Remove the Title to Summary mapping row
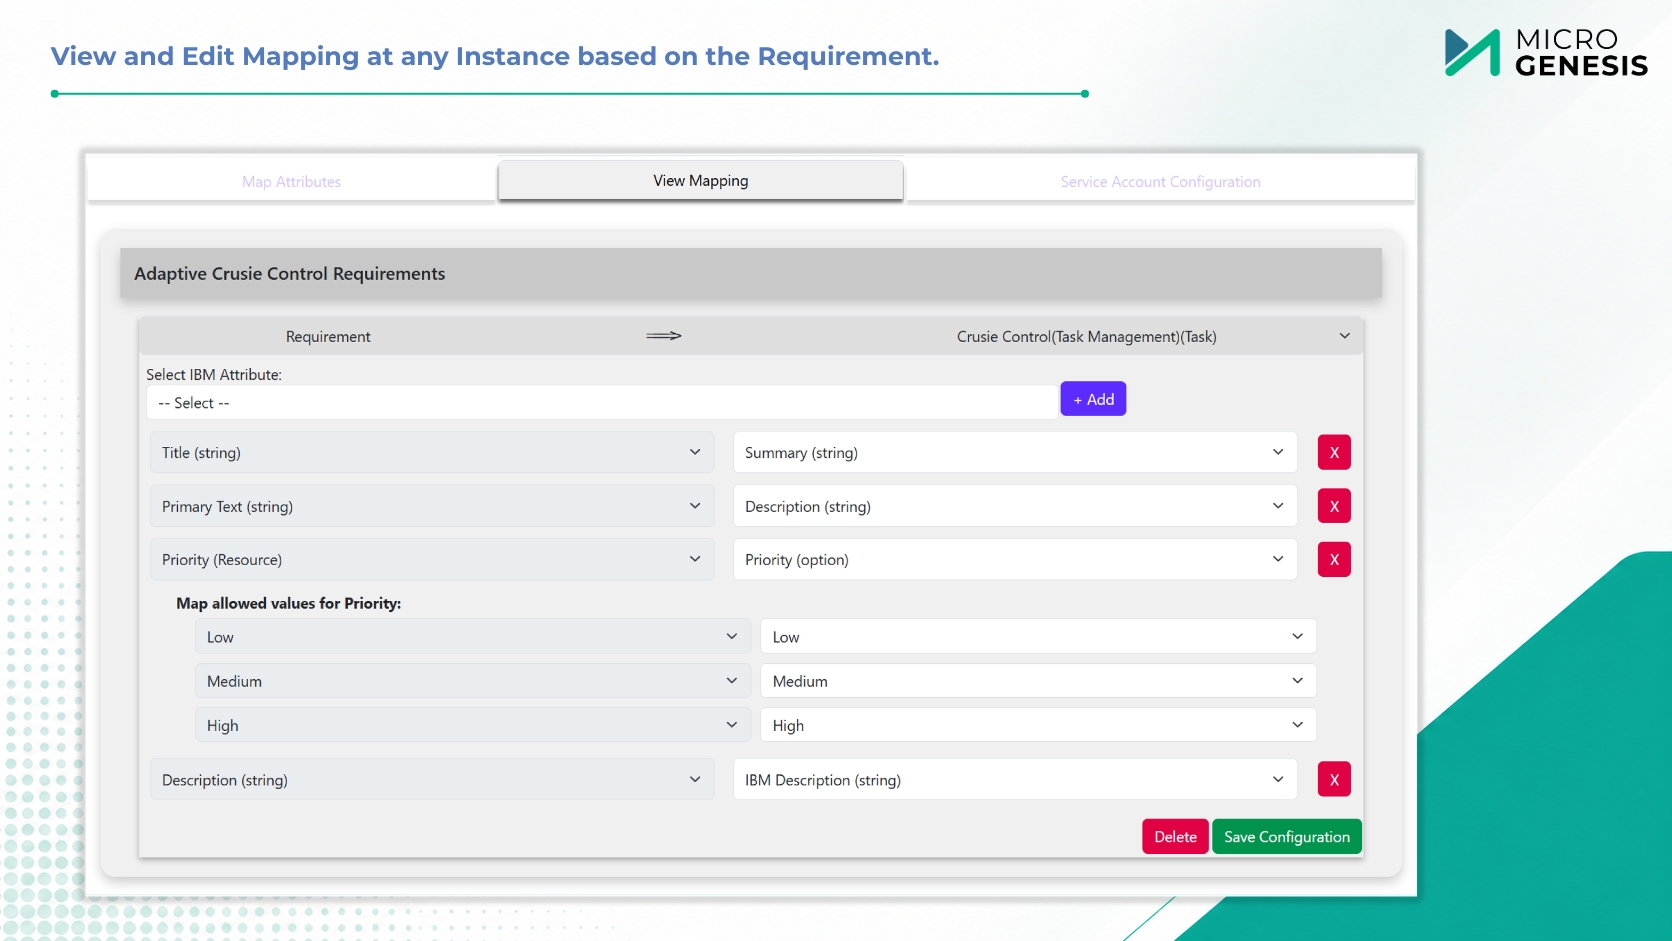The height and width of the screenshot is (941, 1672). pyautogui.click(x=1334, y=452)
